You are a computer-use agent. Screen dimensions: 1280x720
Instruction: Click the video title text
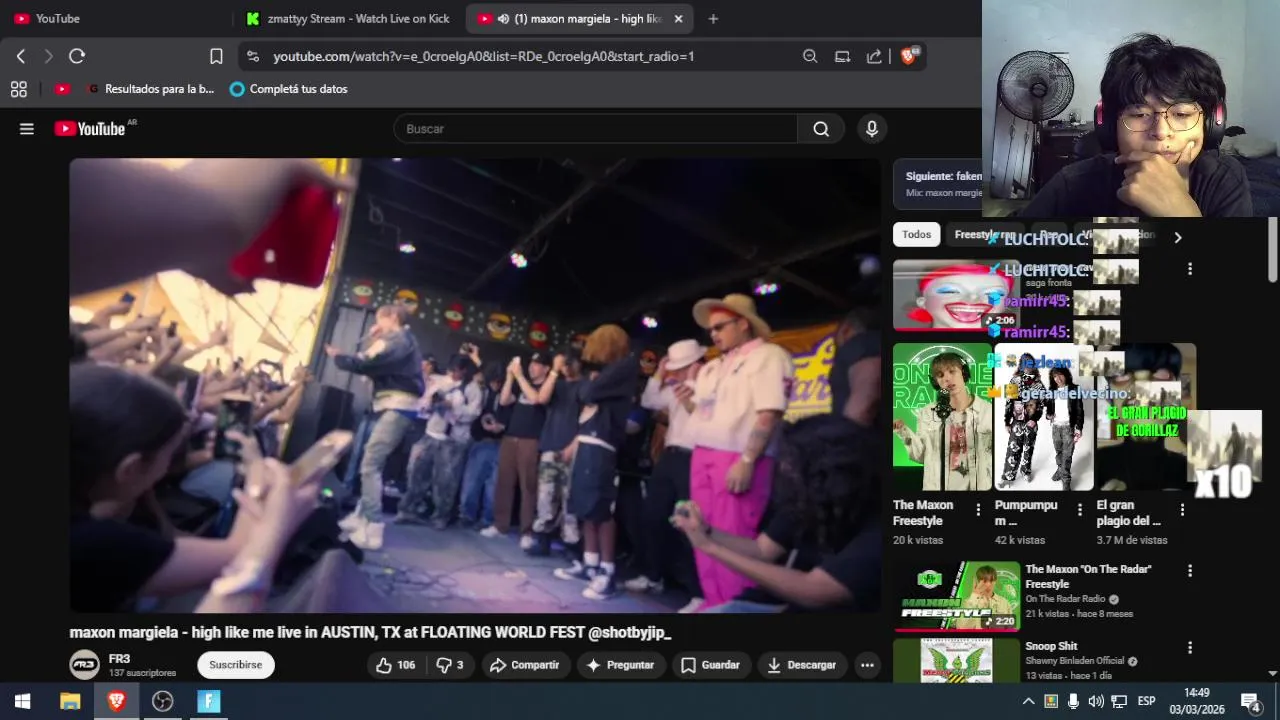370,633
